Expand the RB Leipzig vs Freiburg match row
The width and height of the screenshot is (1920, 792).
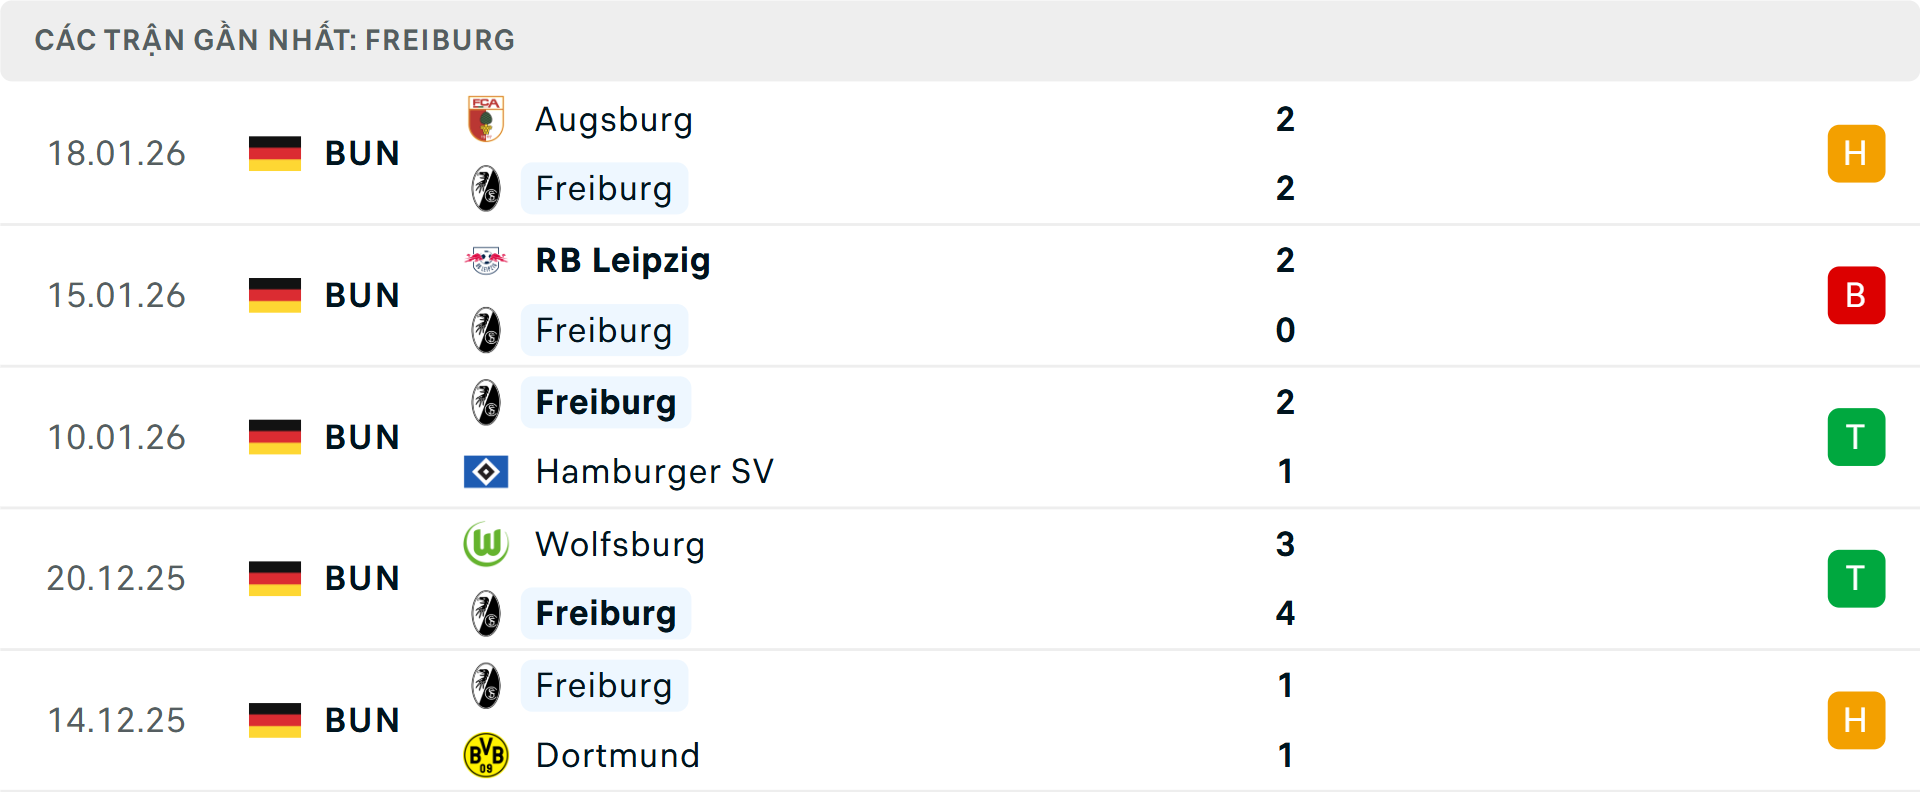click(x=960, y=295)
